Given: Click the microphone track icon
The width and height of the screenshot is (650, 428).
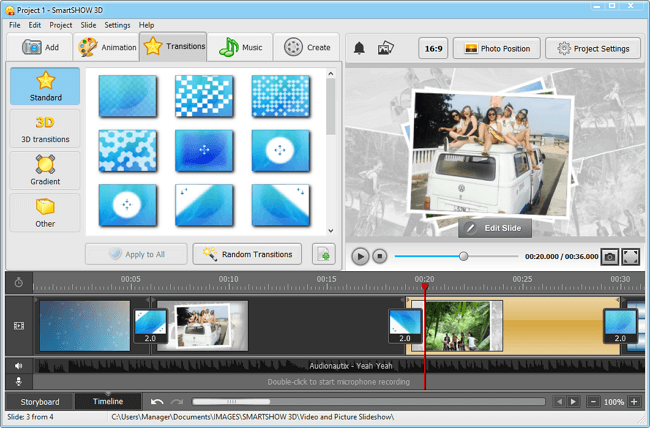Looking at the screenshot, I should [x=19, y=382].
